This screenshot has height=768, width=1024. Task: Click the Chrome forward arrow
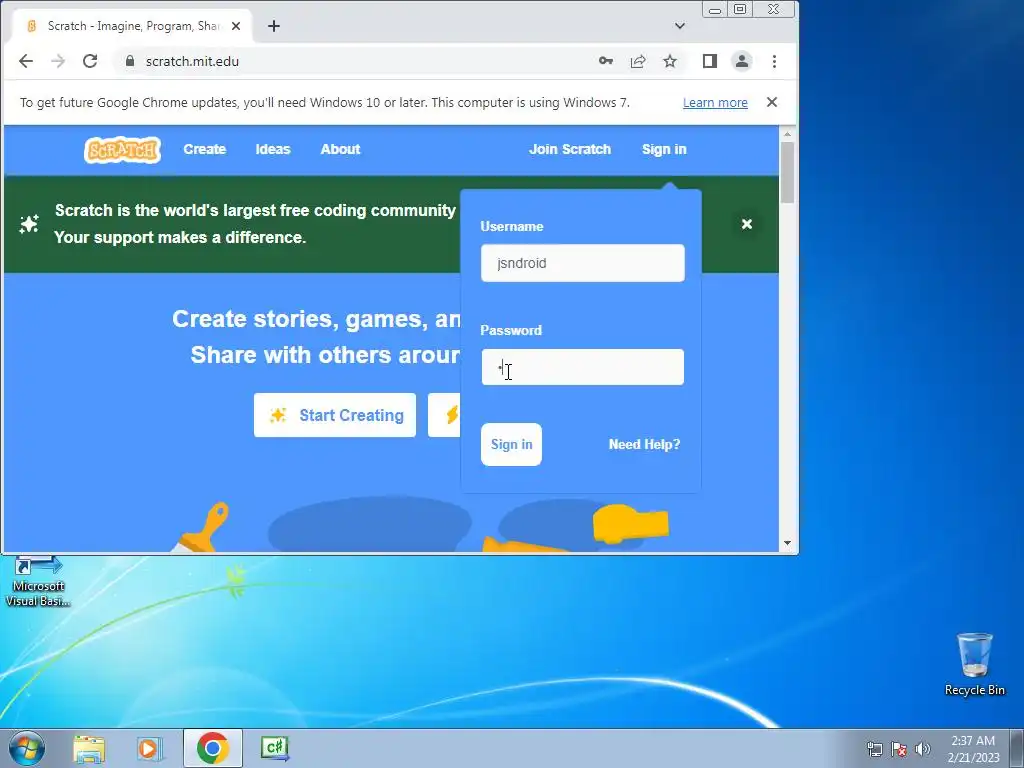pyautogui.click(x=57, y=61)
